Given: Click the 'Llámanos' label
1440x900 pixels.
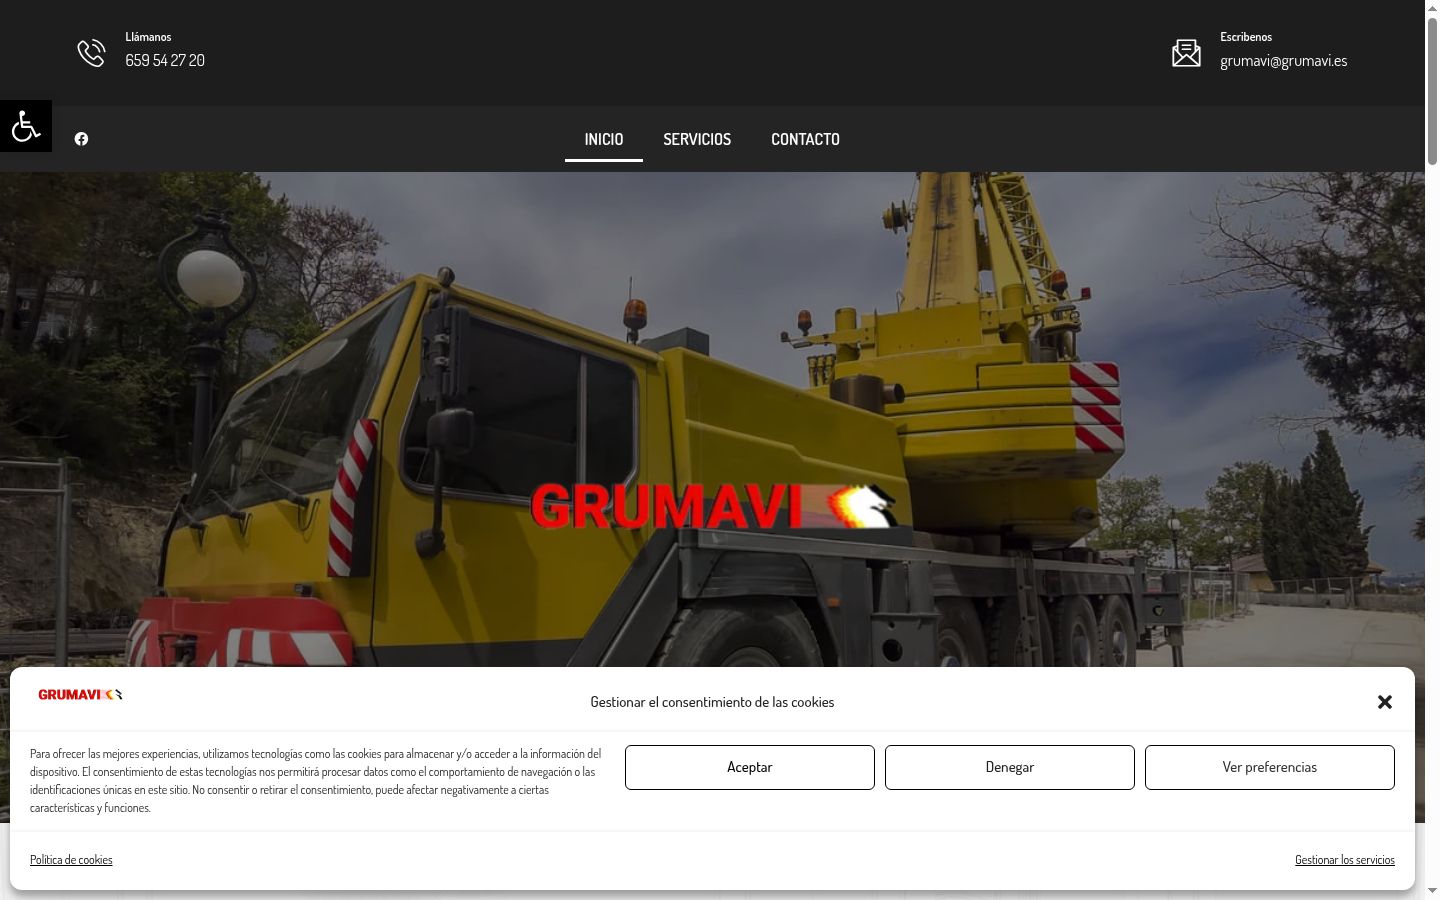Looking at the screenshot, I should point(148,37).
